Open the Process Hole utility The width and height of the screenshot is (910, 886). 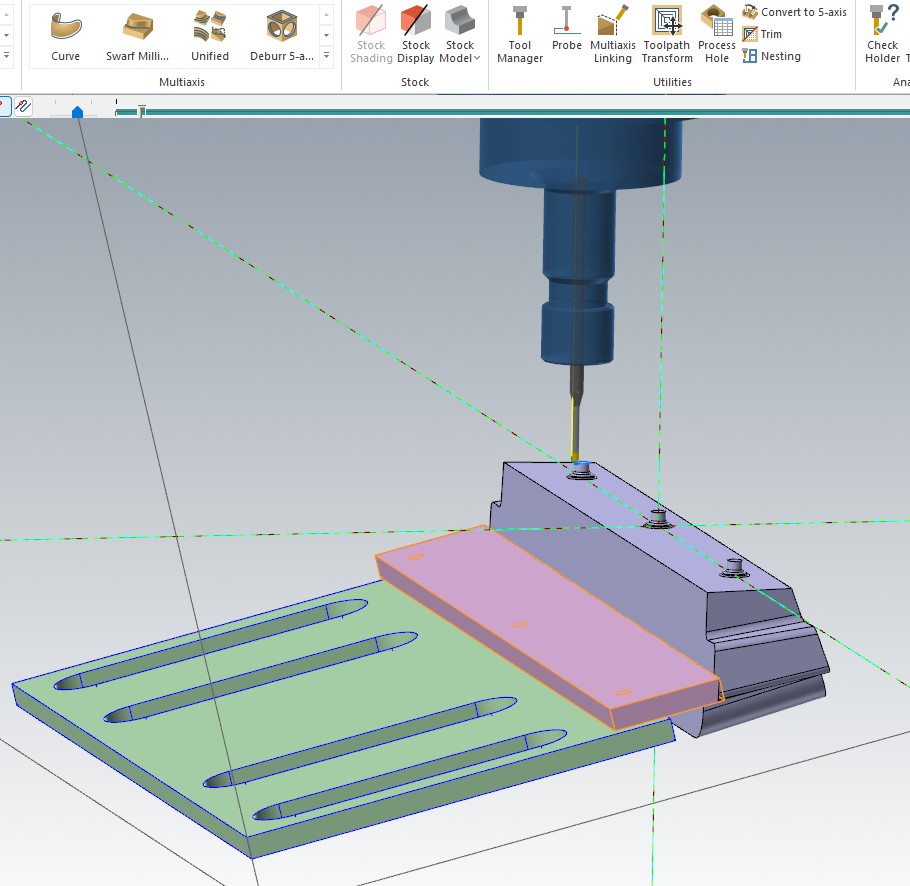(x=716, y=35)
